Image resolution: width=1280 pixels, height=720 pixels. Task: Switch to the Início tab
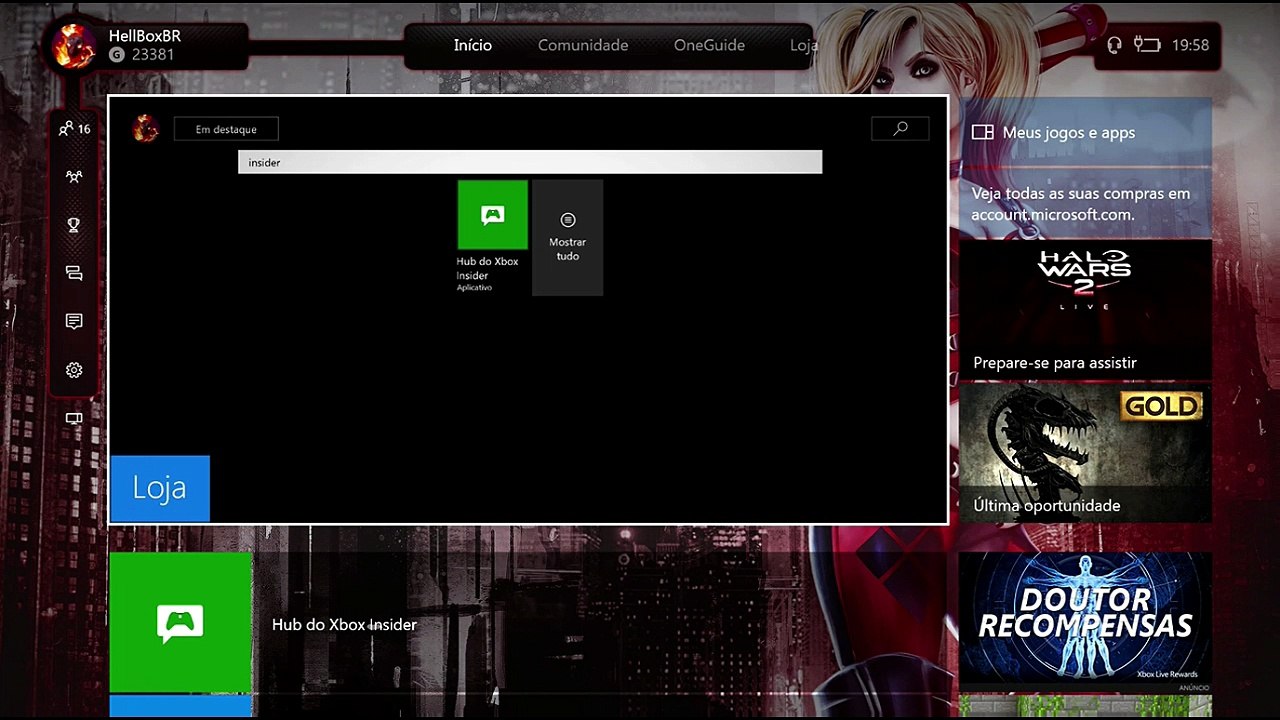pyautogui.click(x=472, y=45)
